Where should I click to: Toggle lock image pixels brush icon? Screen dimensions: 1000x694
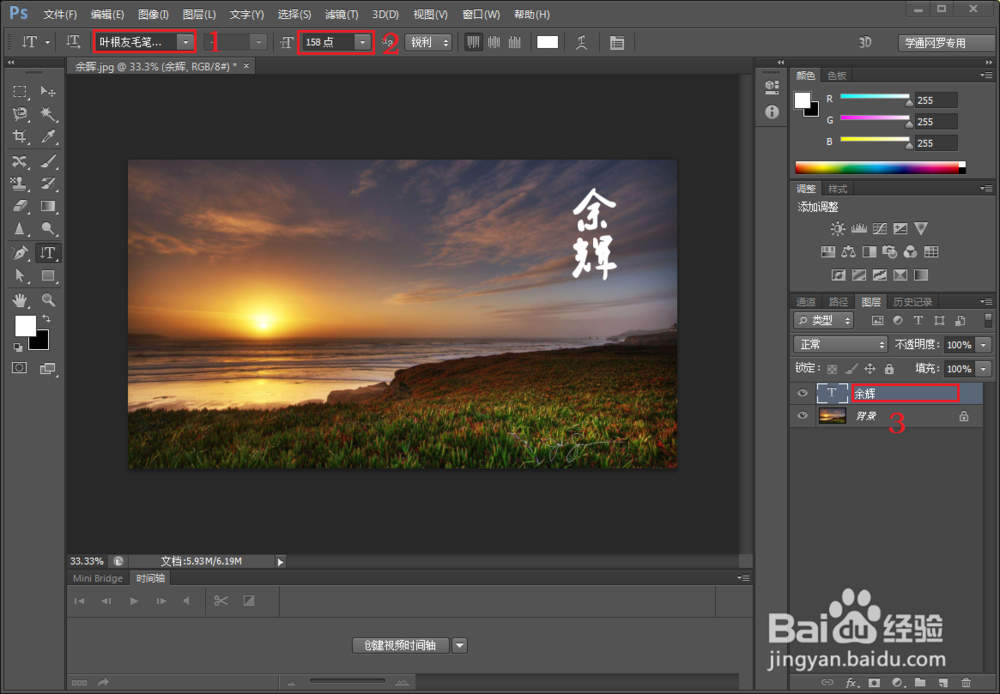[851, 369]
